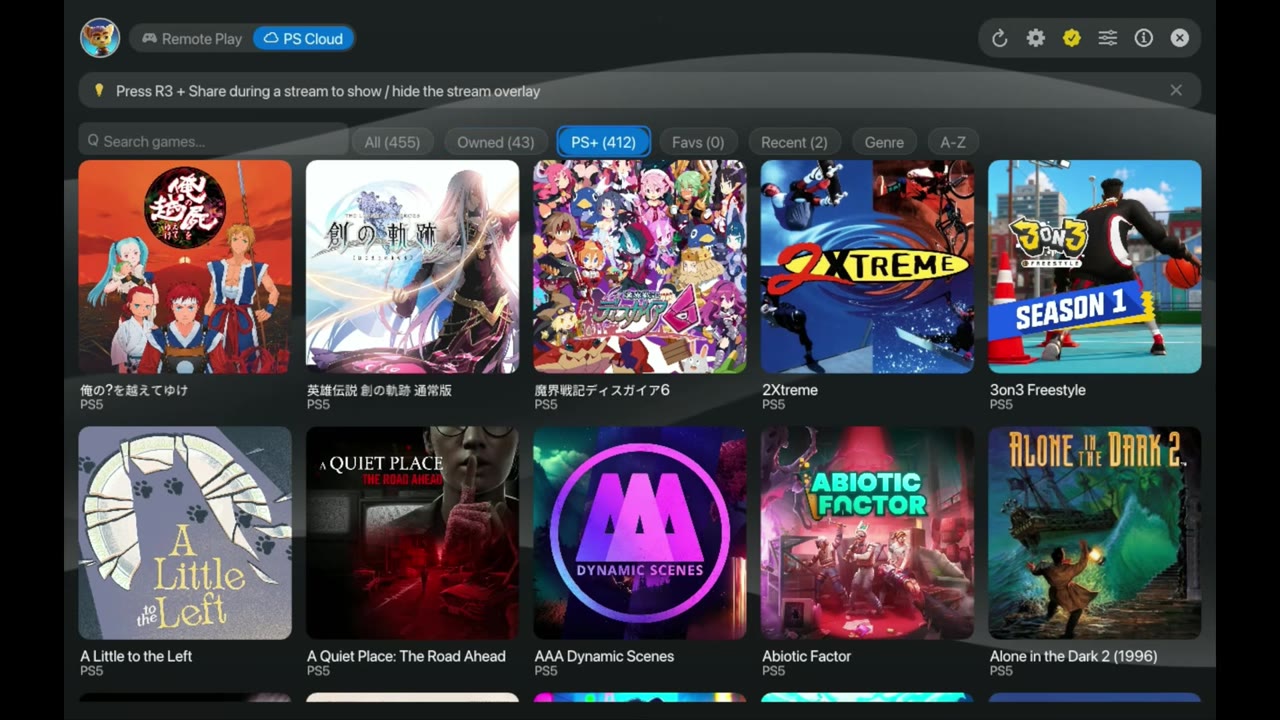
Task: Click the refresh icon in top toolbar
Action: tap(999, 38)
